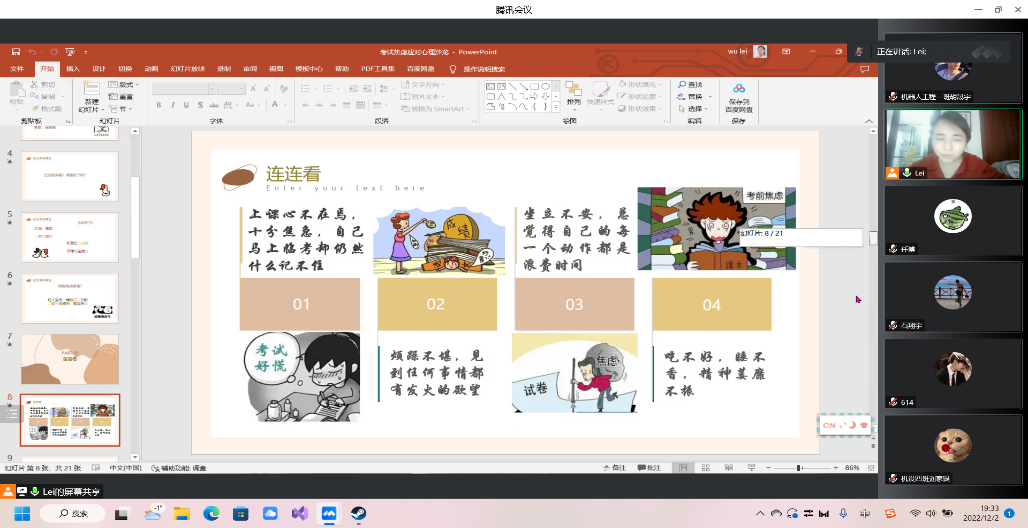
Task: Click the Save to Baidu Netdisk icon
Action: pos(739,95)
